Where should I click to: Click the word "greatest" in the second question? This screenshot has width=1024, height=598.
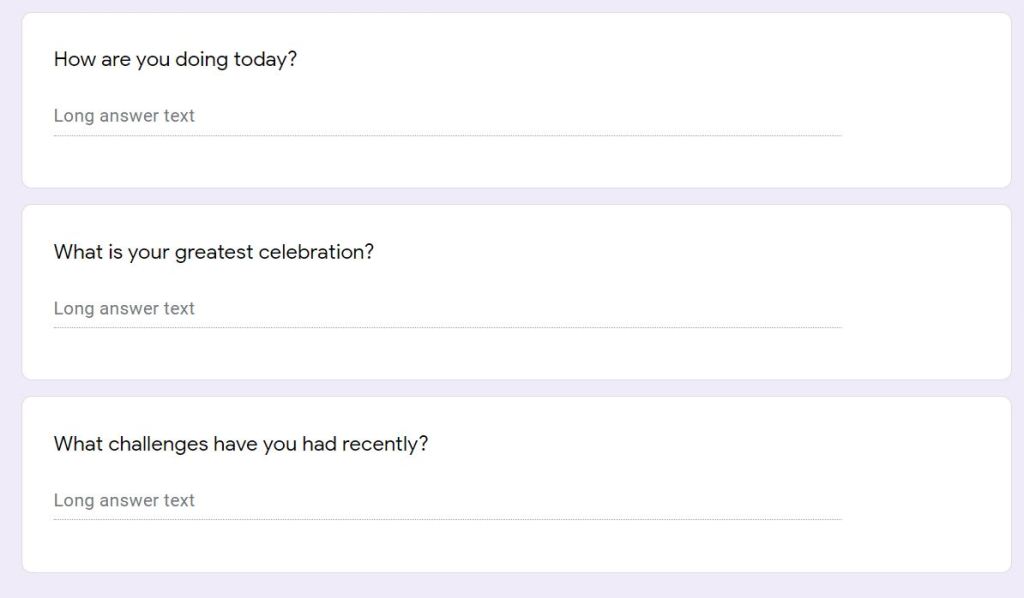[x=213, y=252]
